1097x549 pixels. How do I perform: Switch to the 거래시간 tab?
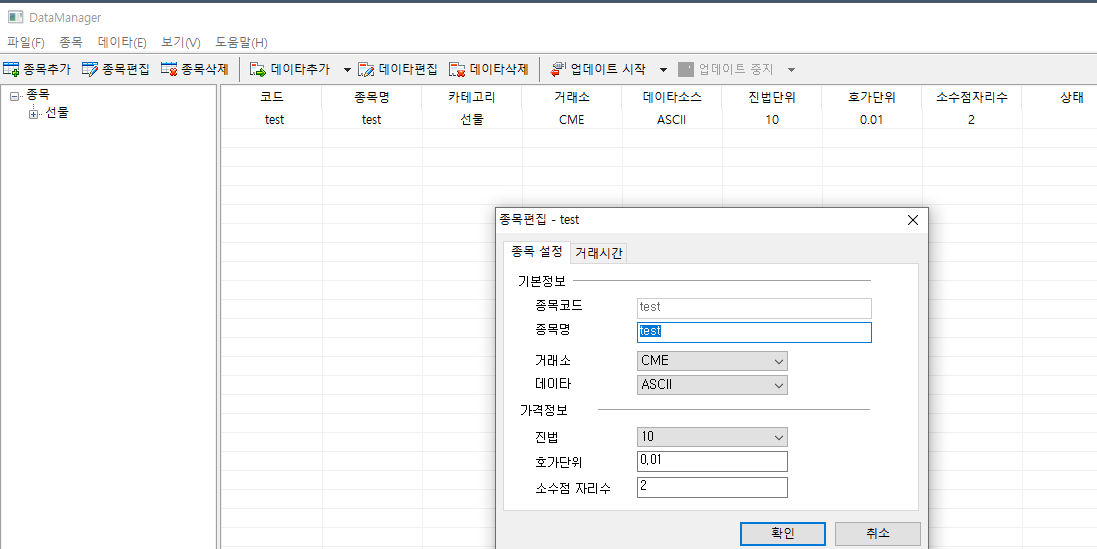[x=598, y=253]
